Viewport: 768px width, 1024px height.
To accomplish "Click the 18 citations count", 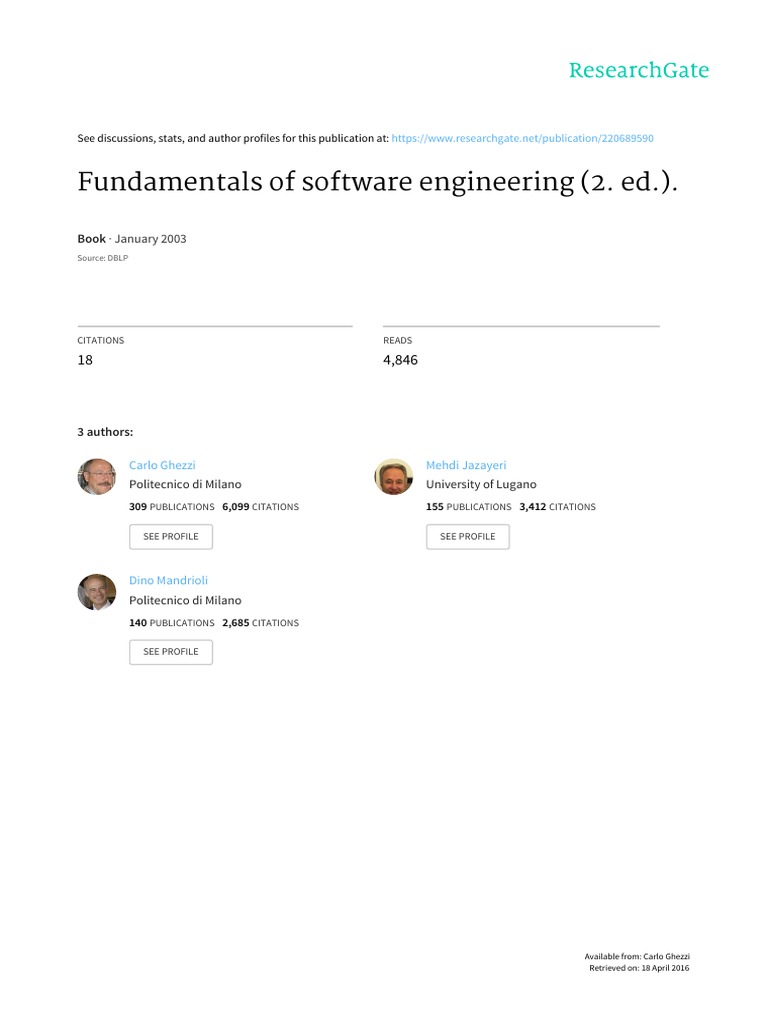I will [85, 360].
